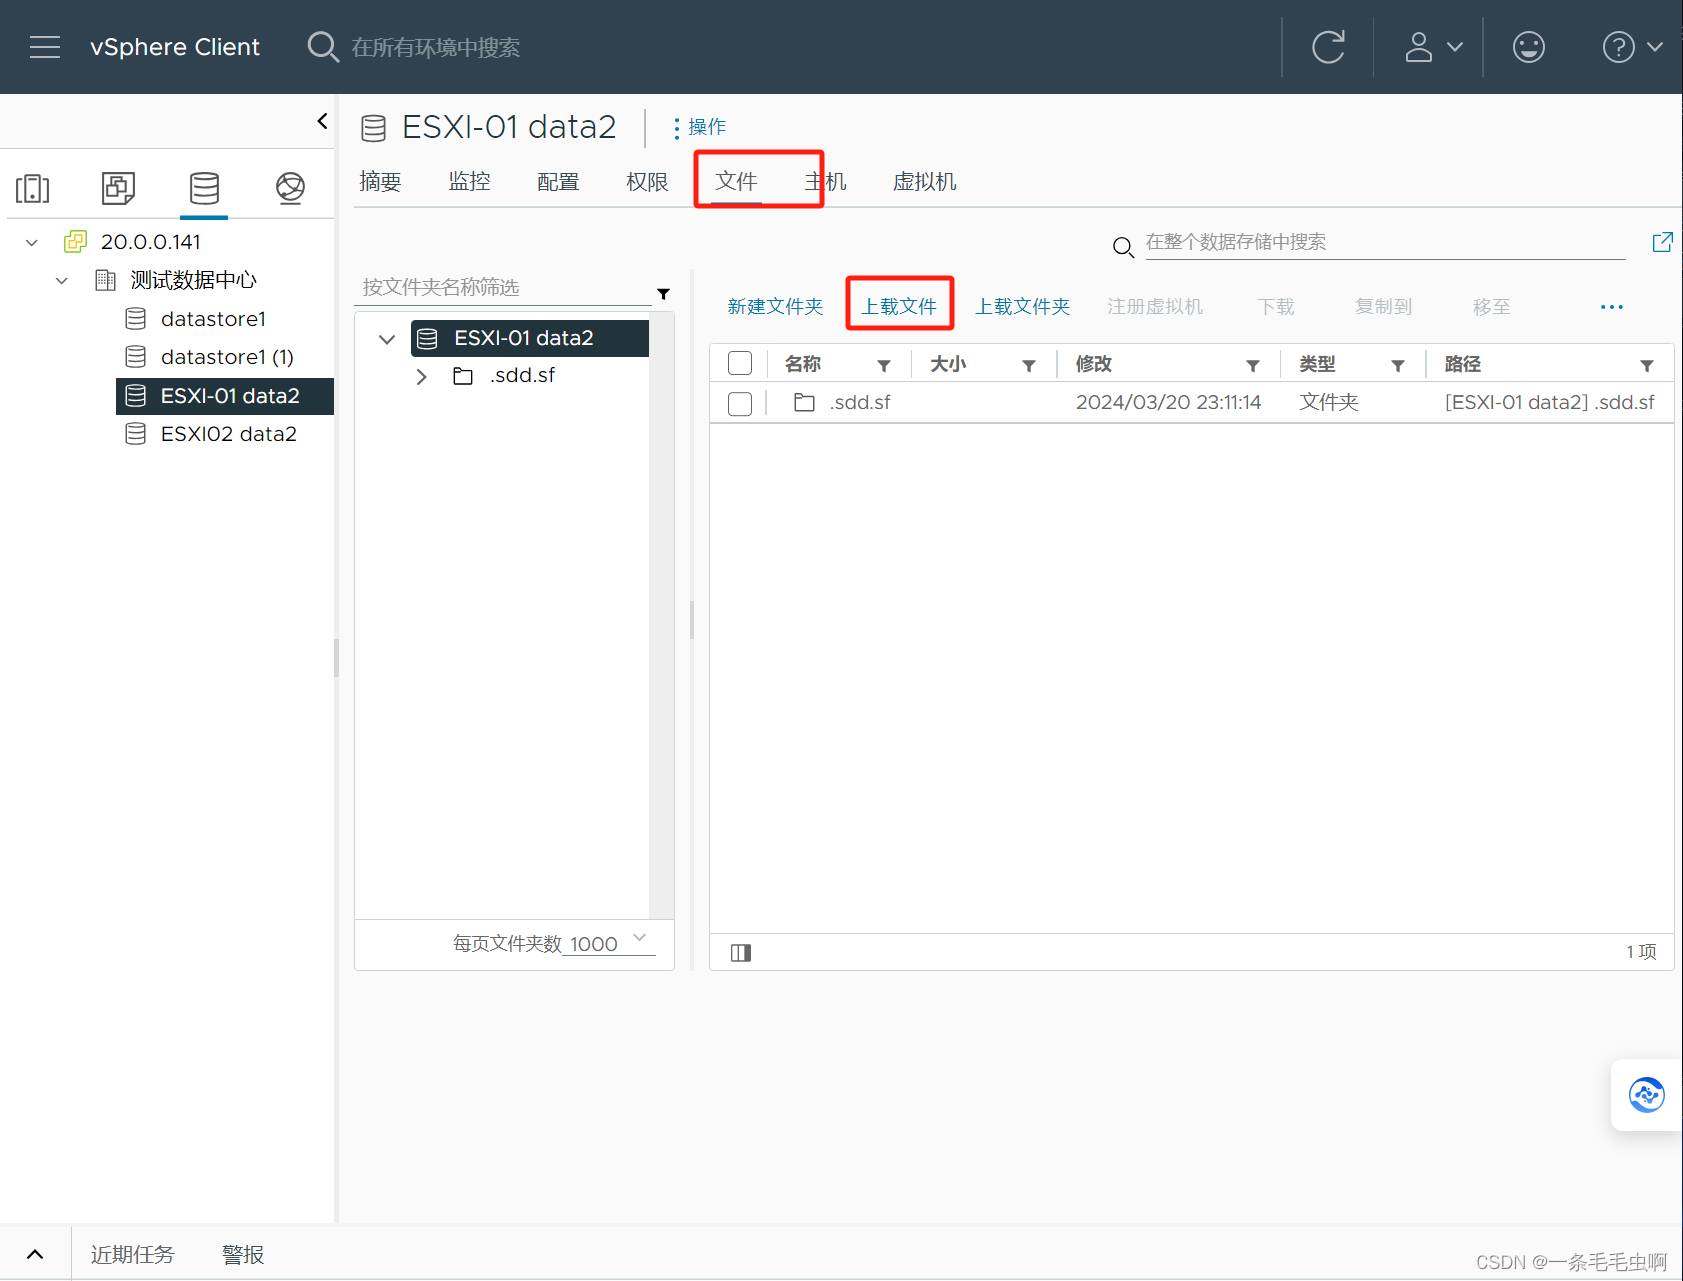Viewport: 1683px width, 1281px height.
Task: Collapse the left navigation sidebar
Action: pos(322,121)
